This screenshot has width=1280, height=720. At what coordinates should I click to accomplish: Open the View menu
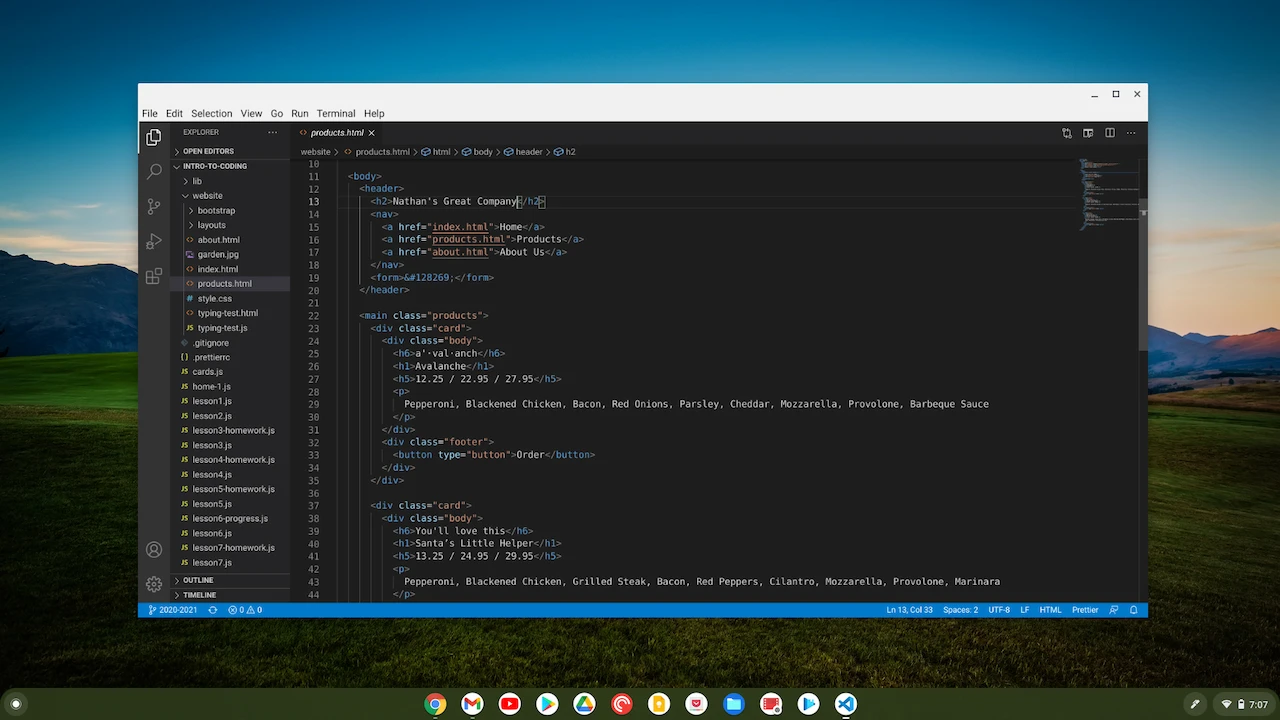(x=251, y=114)
